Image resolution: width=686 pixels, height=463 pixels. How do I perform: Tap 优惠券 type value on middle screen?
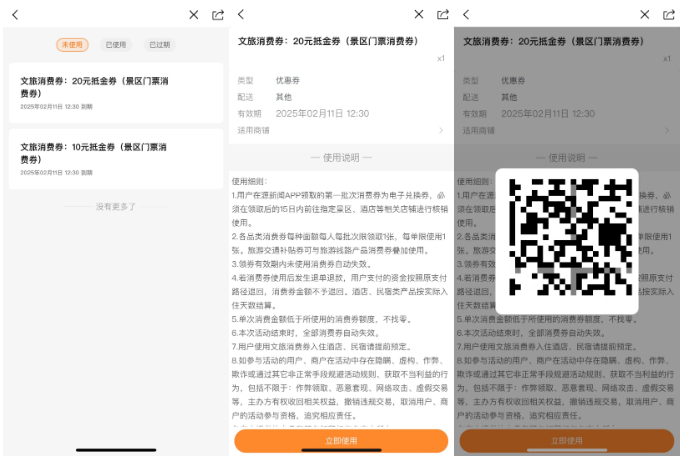click(x=288, y=81)
